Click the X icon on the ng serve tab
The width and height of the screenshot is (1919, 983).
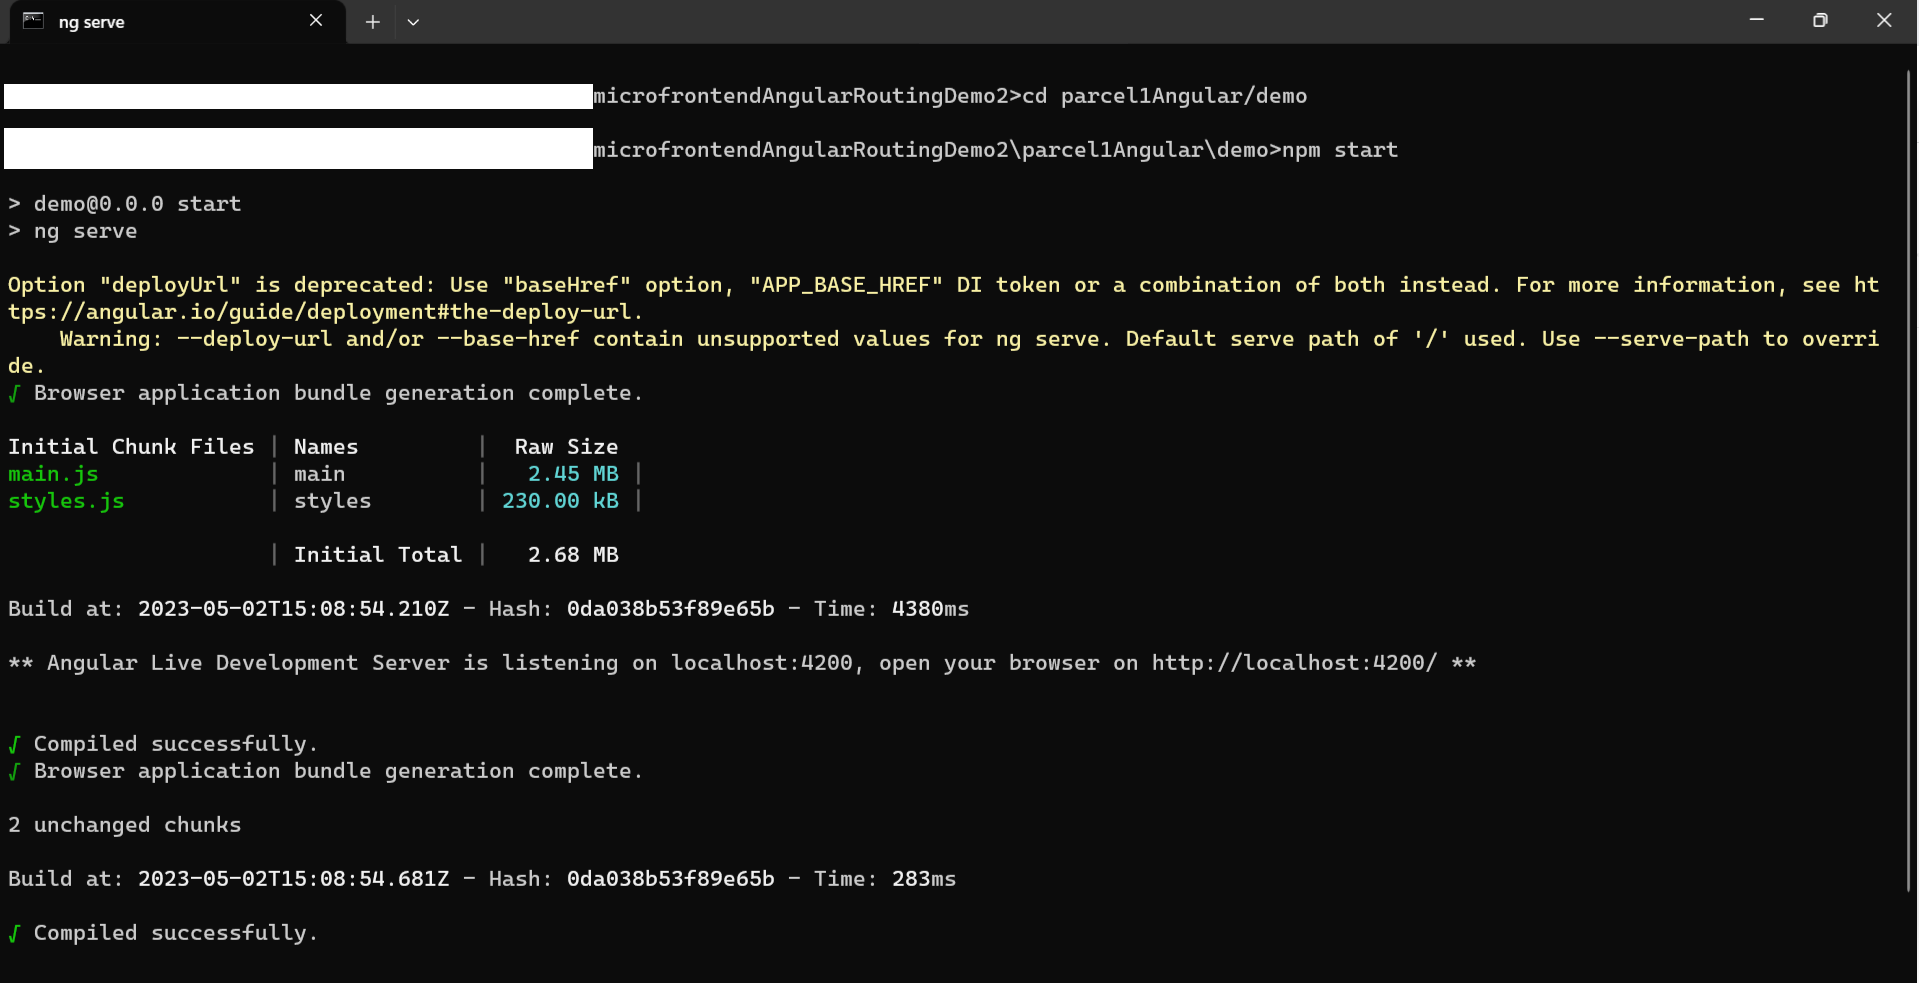click(x=315, y=20)
